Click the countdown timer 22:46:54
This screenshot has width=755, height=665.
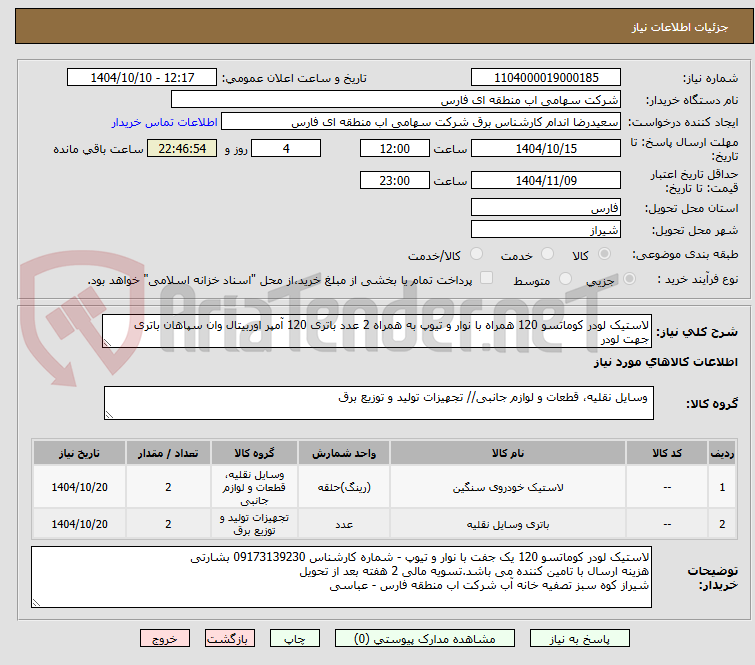tap(182, 148)
